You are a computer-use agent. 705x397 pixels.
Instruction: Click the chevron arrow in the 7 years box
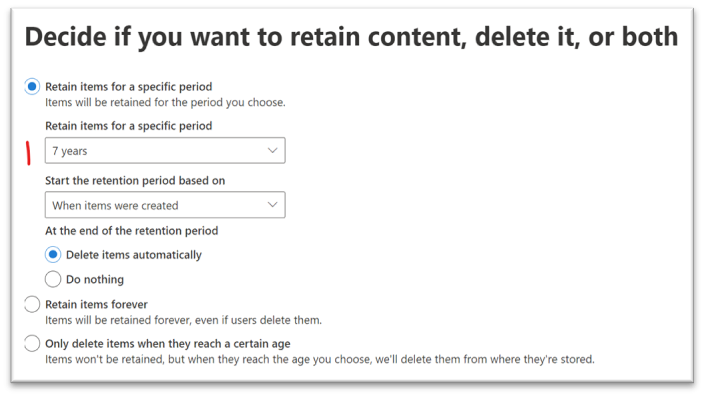[272, 150]
